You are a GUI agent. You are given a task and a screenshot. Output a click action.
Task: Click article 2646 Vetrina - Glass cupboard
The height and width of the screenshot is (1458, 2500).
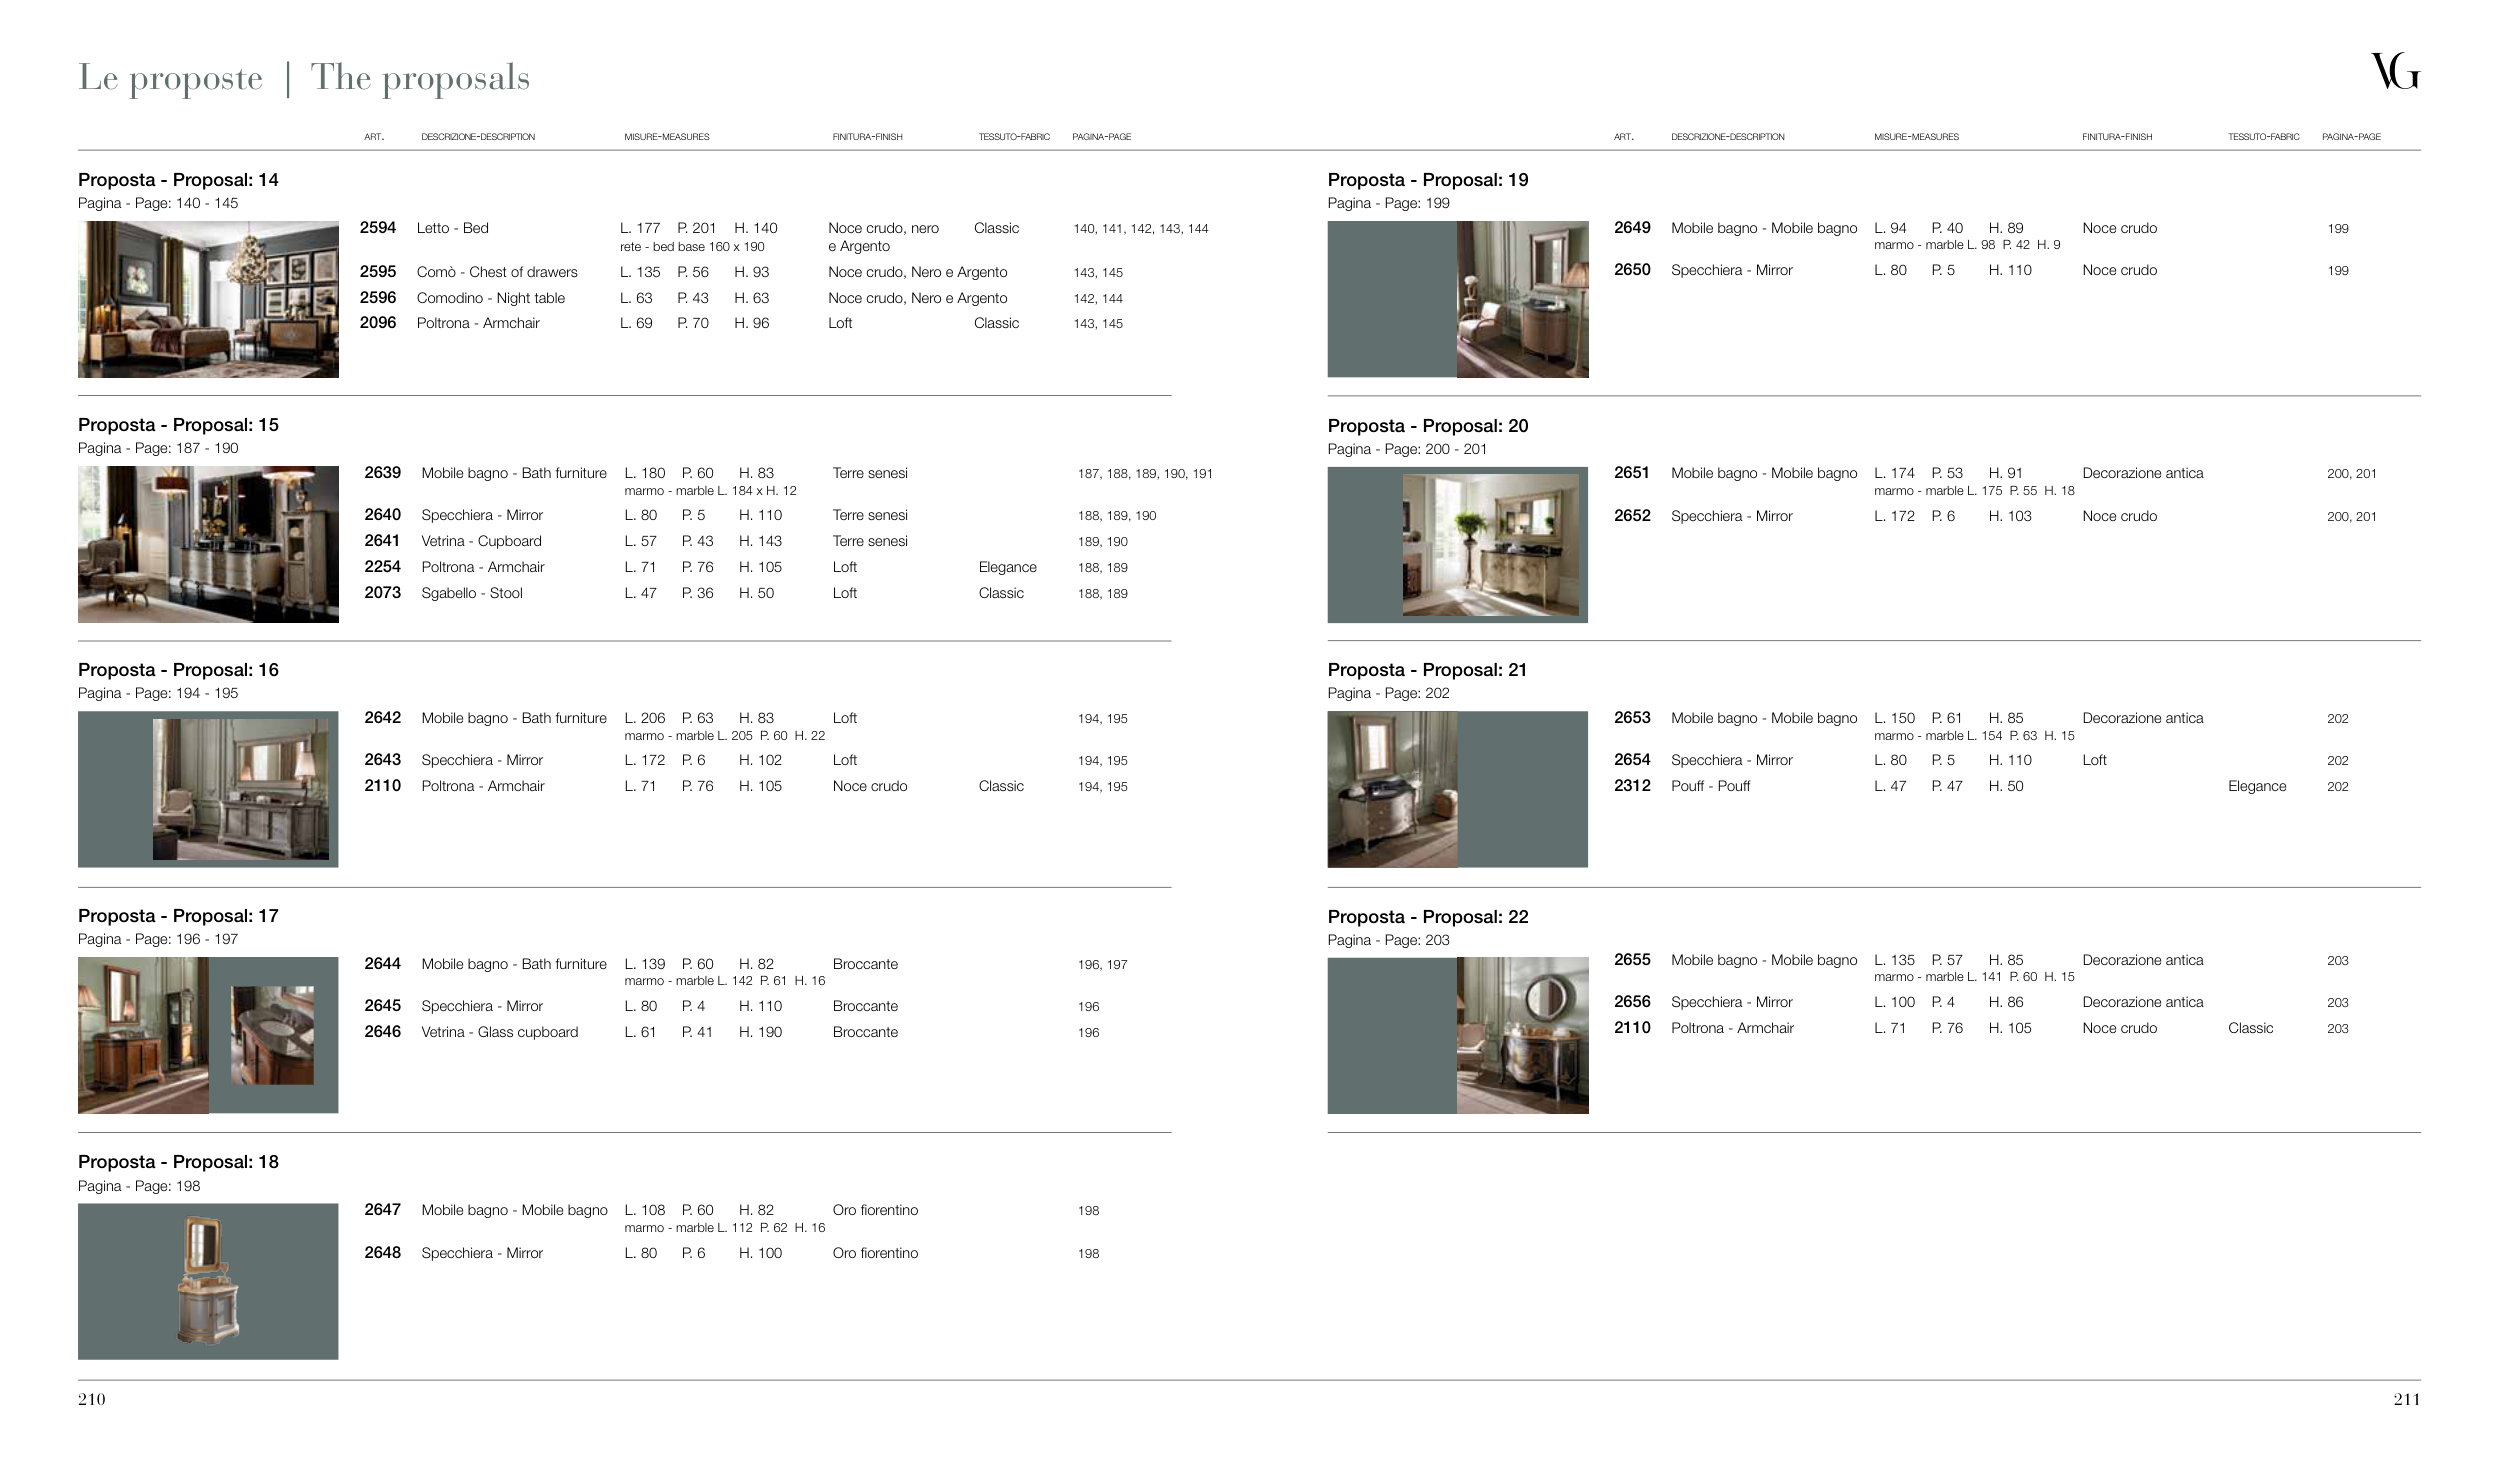coord(382,1032)
